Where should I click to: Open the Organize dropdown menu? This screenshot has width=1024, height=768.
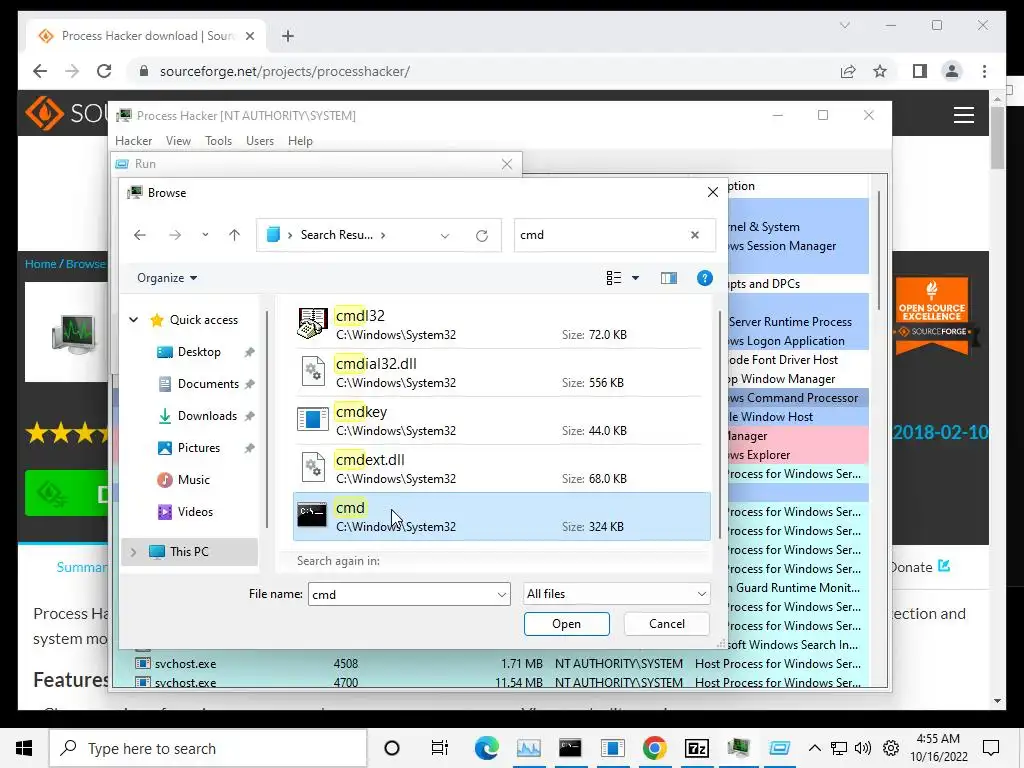tap(167, 278)
